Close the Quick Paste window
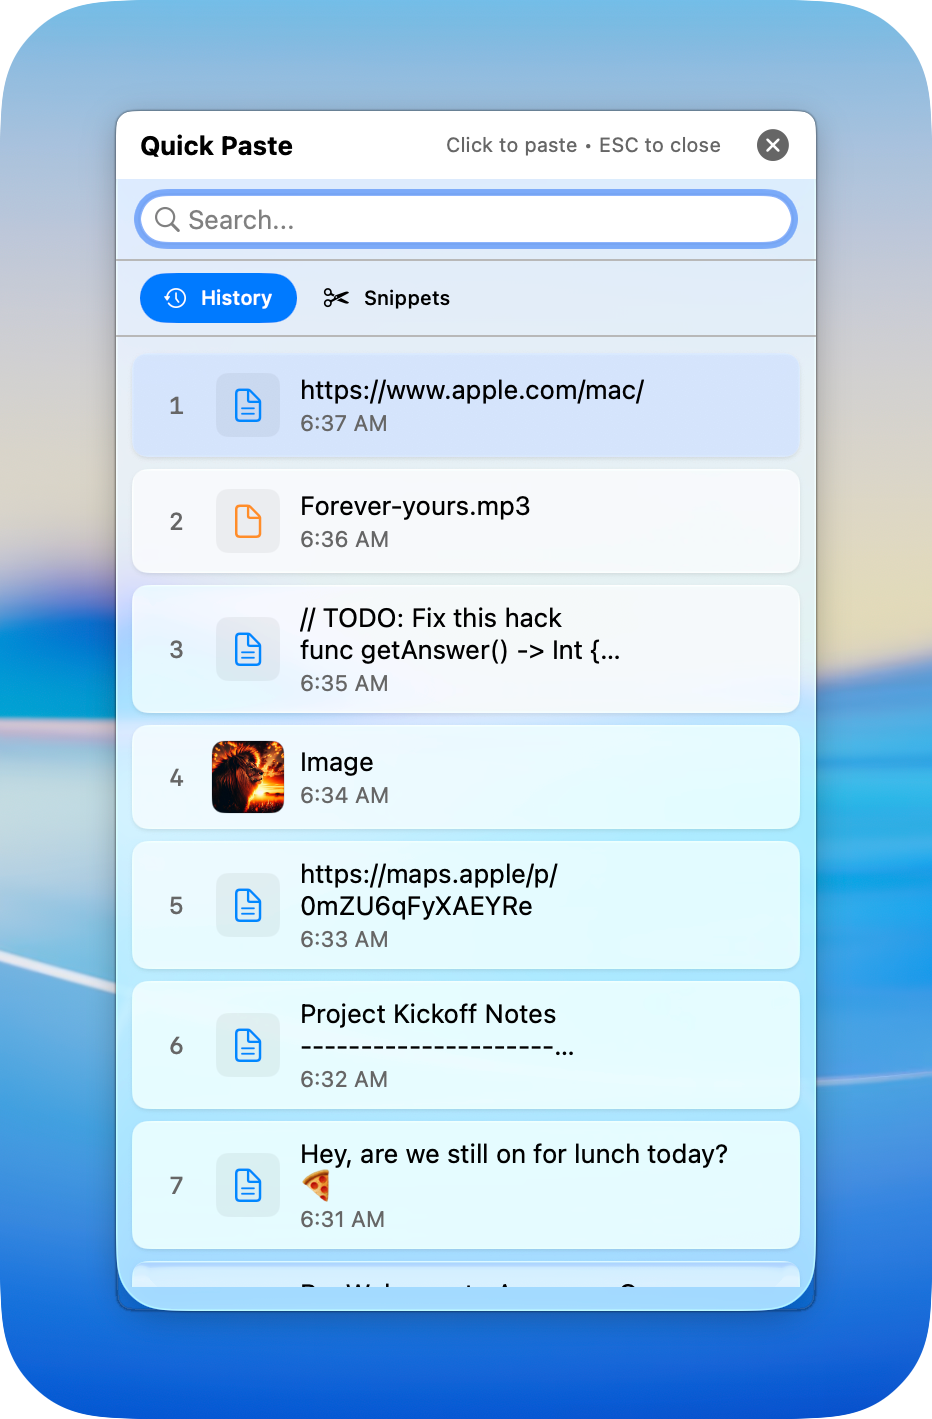 click(772, 145)
